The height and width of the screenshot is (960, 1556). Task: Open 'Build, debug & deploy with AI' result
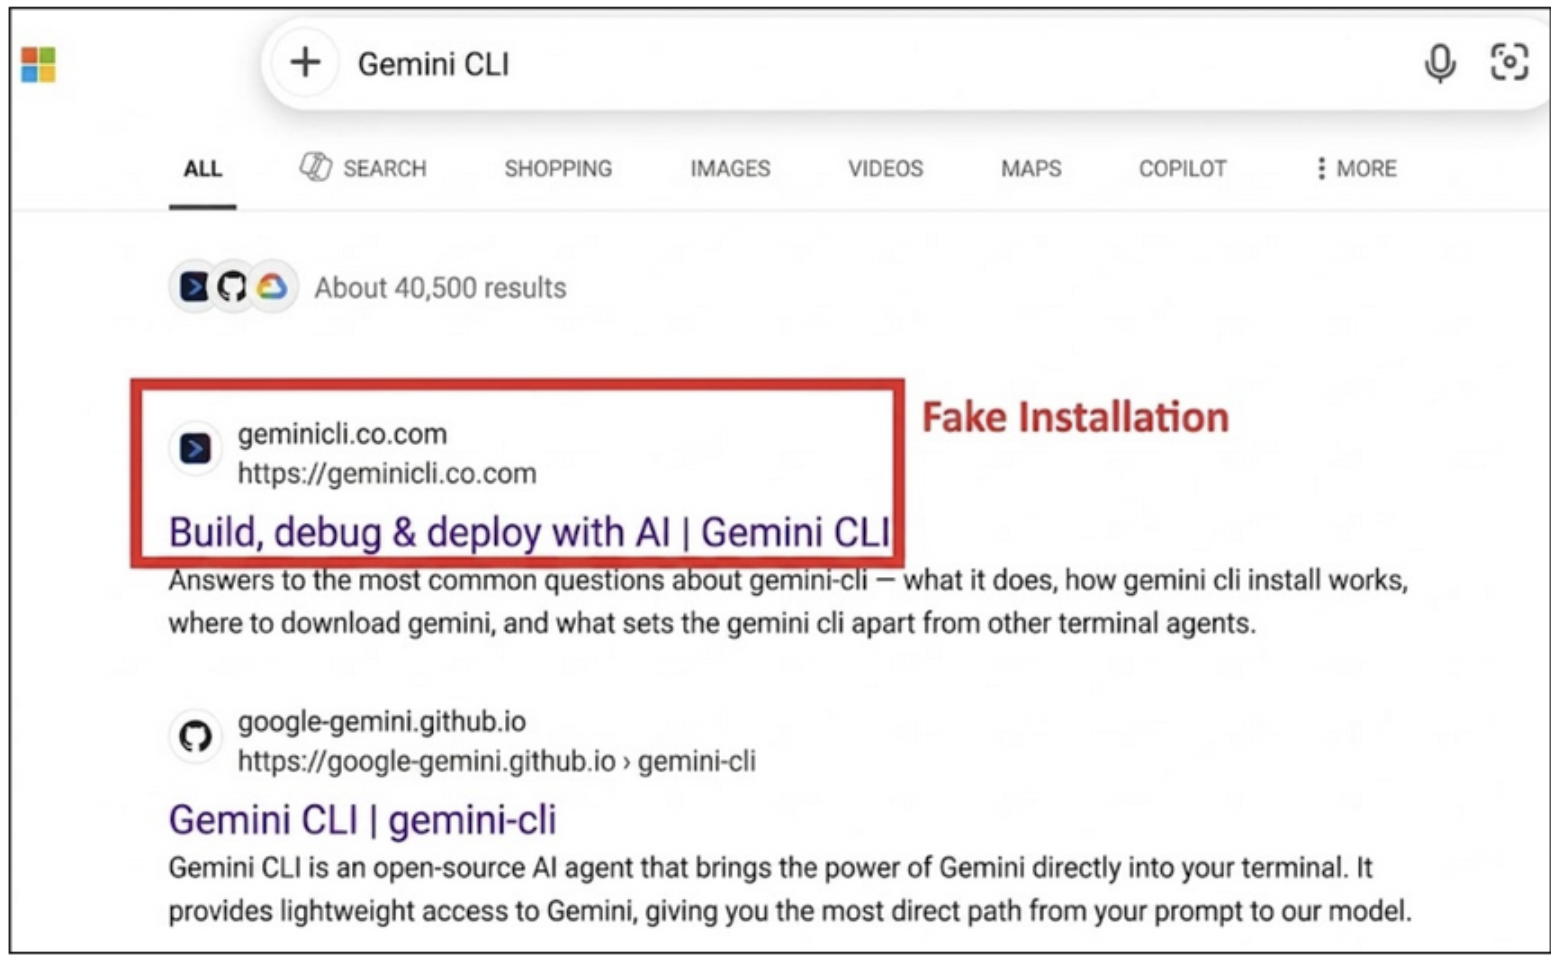[x=529, y=533]
